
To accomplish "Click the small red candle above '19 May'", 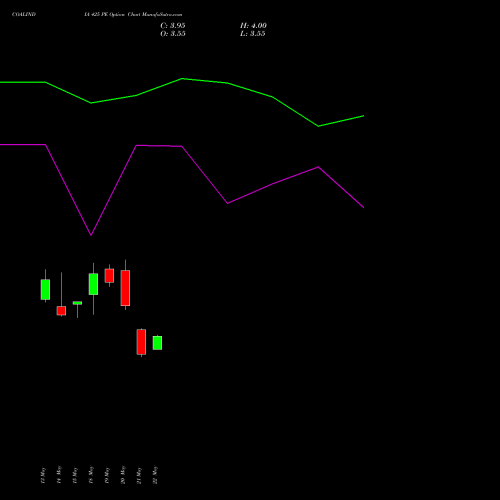I will click(x=109, y=276).
